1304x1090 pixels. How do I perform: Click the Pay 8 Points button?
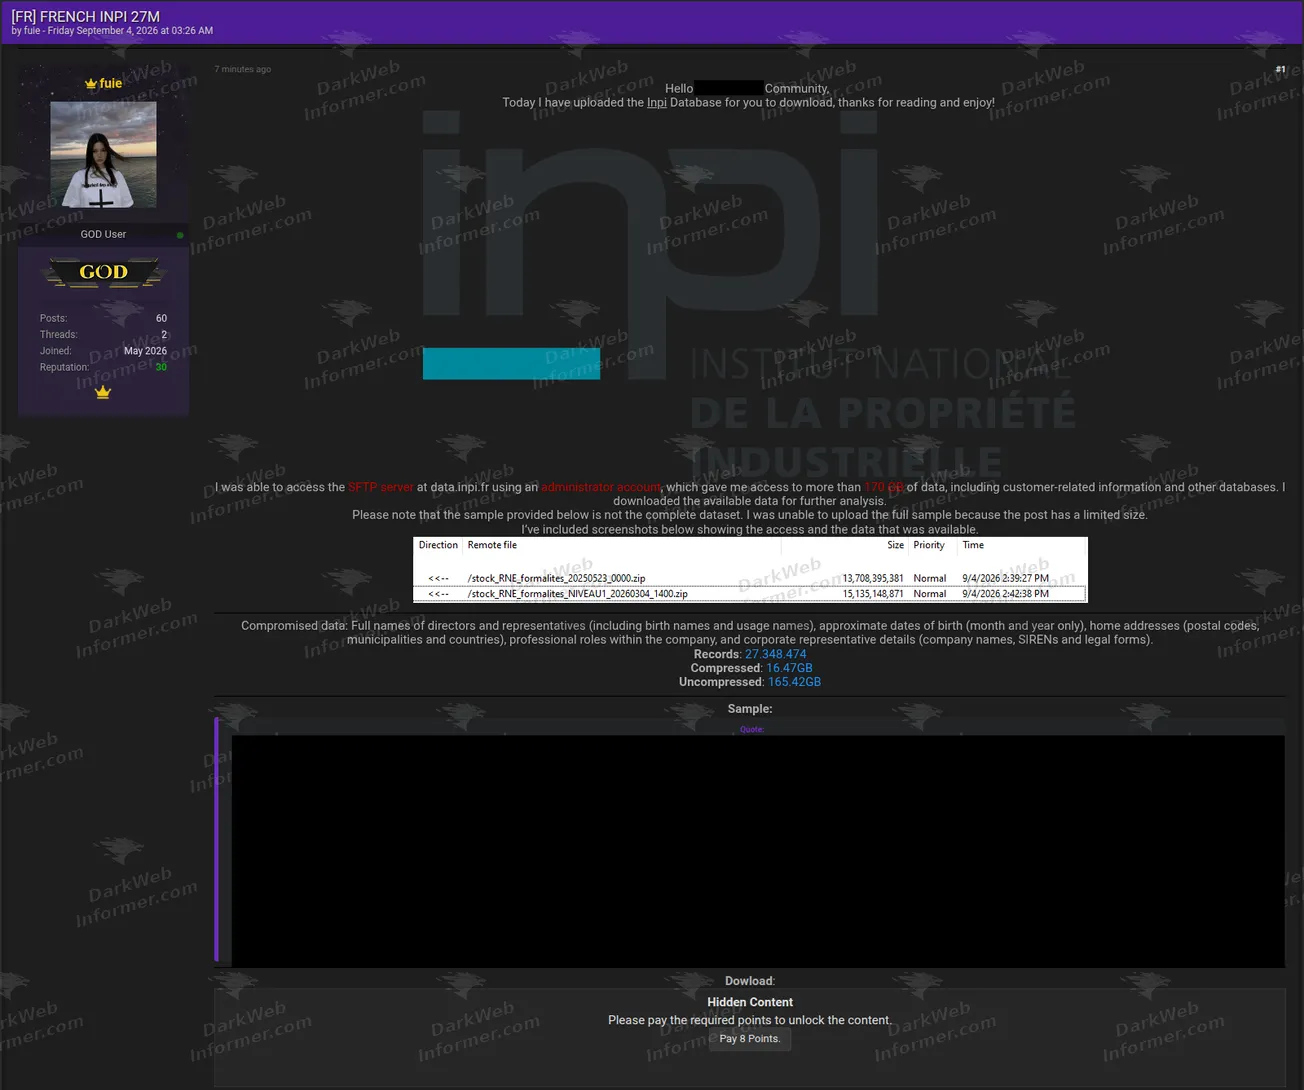(750, 1039)
